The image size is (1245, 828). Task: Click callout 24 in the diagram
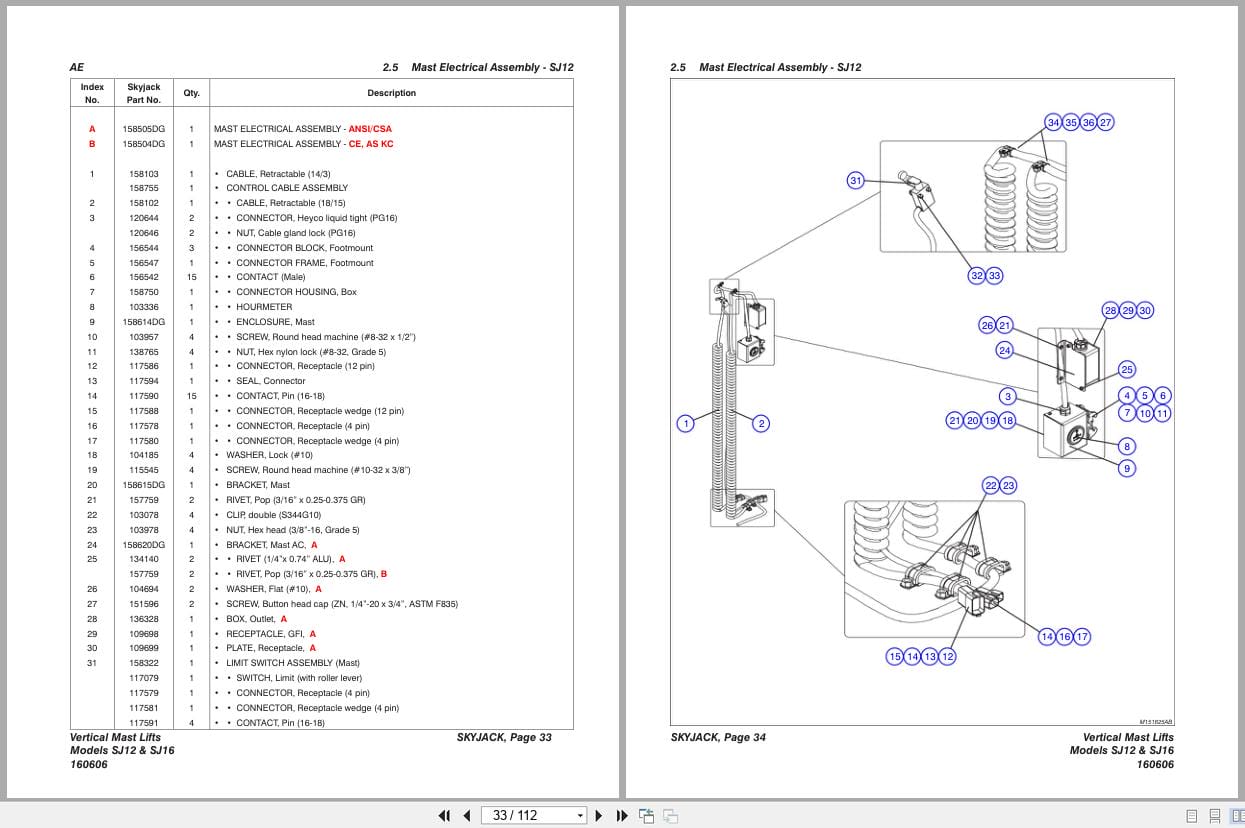(1005, 350)
